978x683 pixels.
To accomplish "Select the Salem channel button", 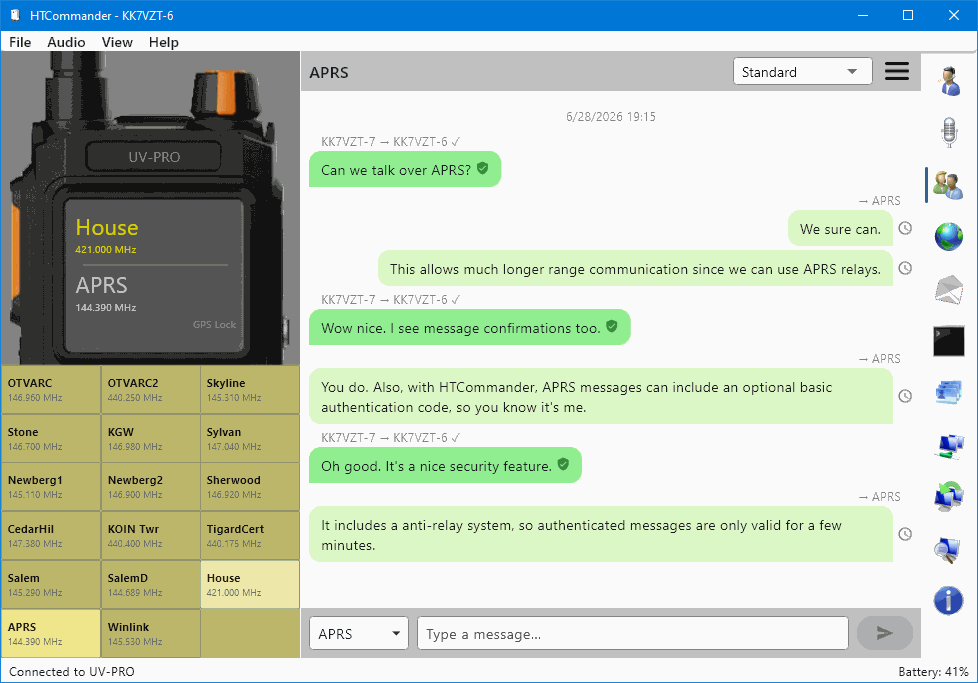I will tap(51, 584).
